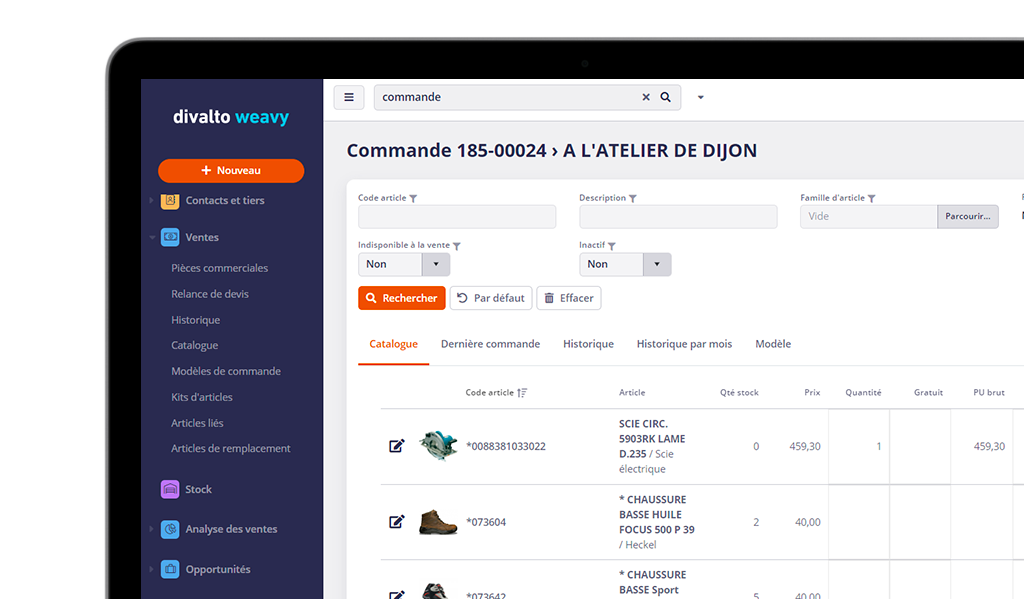
Task: Open the dropdown arrow beside search bar
Action: point(701,97)
